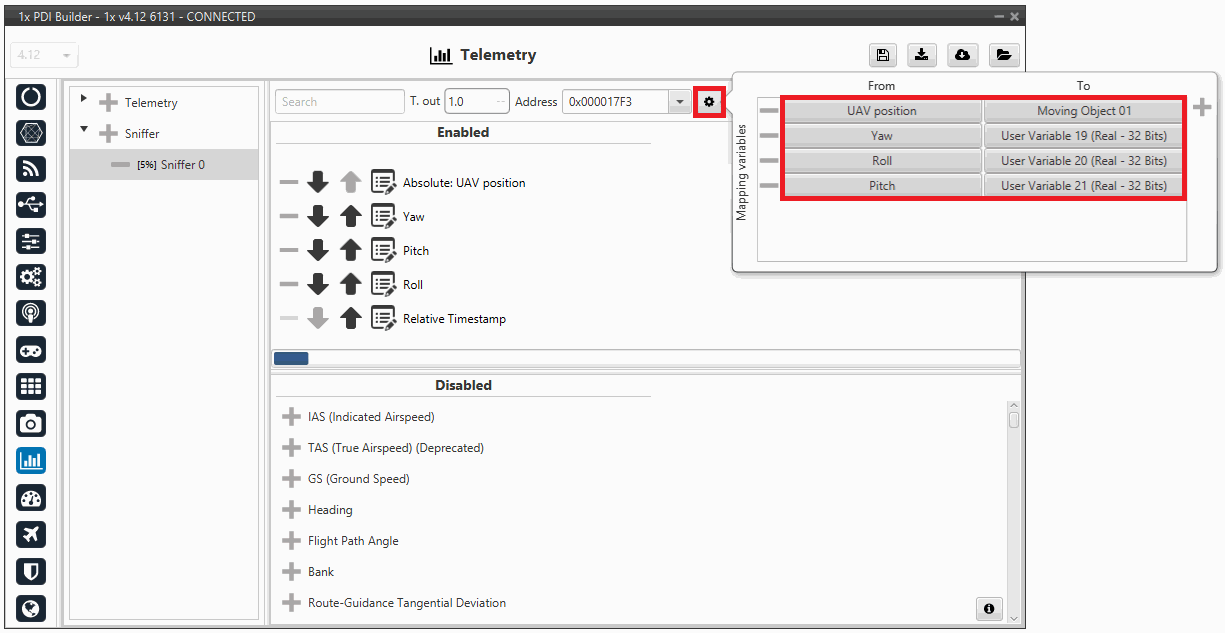Click the open folder icon in the top toolbar
Screen dimensions: 1225x633
(x=1004, y=55)
